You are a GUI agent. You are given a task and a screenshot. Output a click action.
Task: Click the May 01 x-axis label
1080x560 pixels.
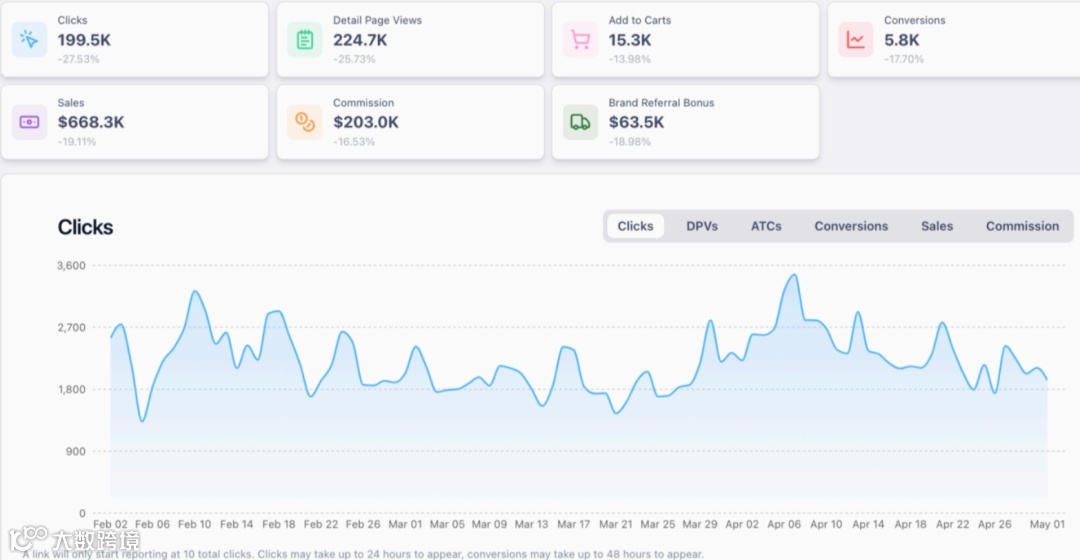coord(1047,524)
